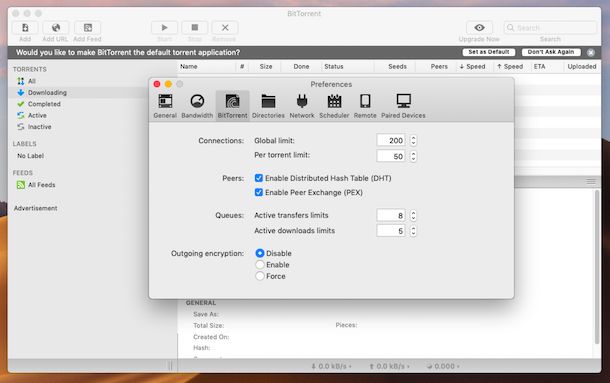Viewport: 610px width, 383px height.
Task: Sort torrents by Name column
Action: tap(207, 67)
